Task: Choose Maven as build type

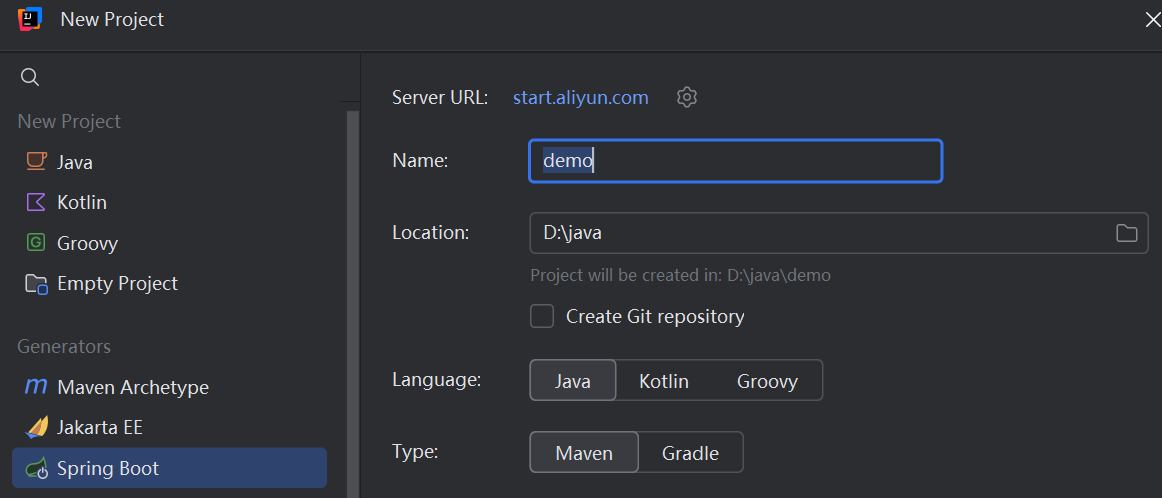Action: click(584, 453)
